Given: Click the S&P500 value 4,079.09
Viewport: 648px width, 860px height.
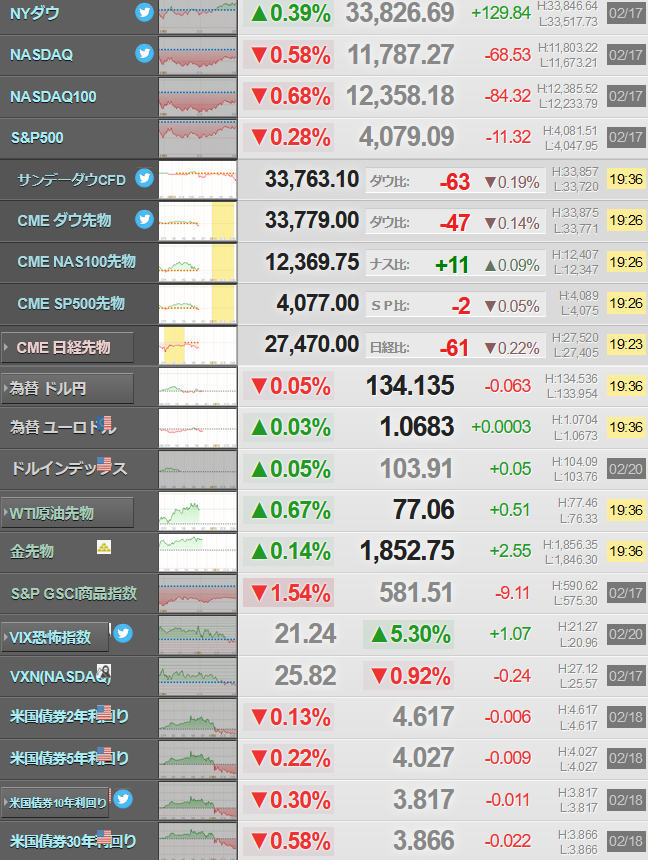Looking at the screenshot, I should [407, 137].
